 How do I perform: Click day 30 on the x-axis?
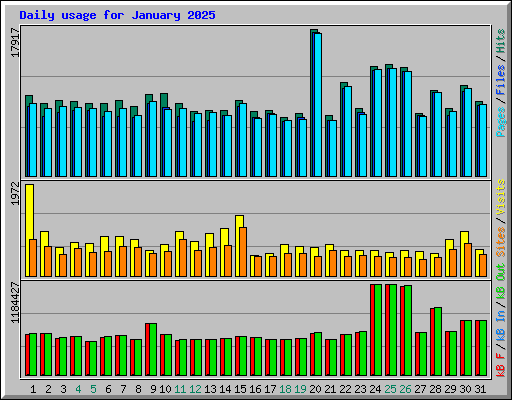point(465,389)
